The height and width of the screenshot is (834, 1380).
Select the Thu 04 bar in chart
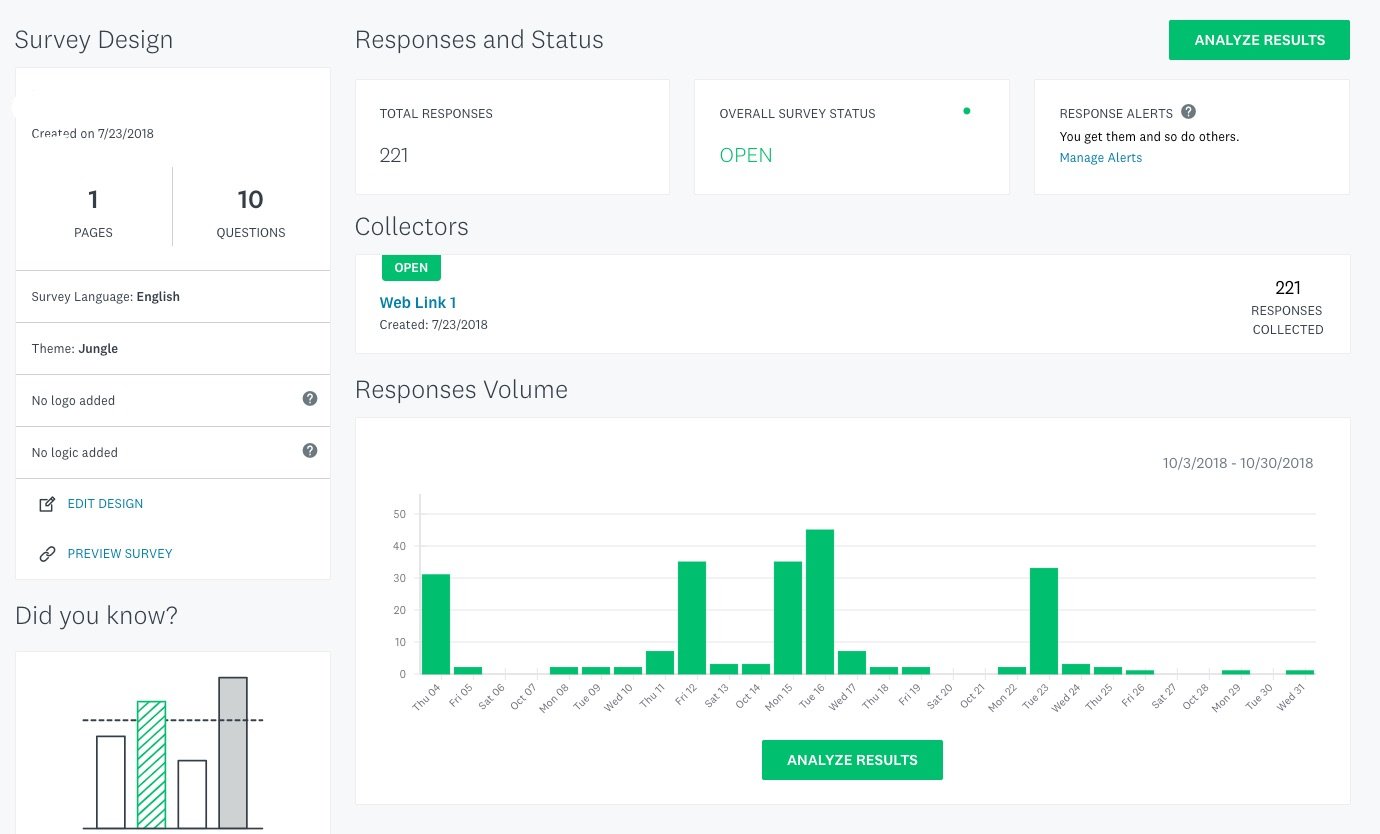click(x=436, y=624)
